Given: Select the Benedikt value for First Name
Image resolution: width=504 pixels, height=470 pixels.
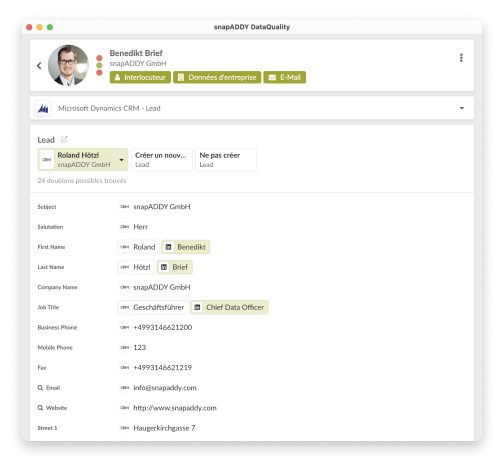Looking at the screenshot, I should (186, 247).
